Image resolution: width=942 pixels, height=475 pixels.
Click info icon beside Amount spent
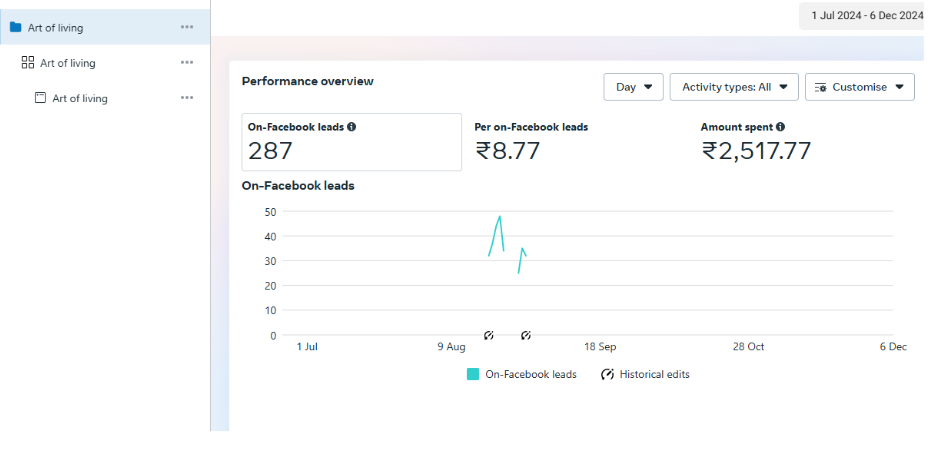tap(780, 127)
